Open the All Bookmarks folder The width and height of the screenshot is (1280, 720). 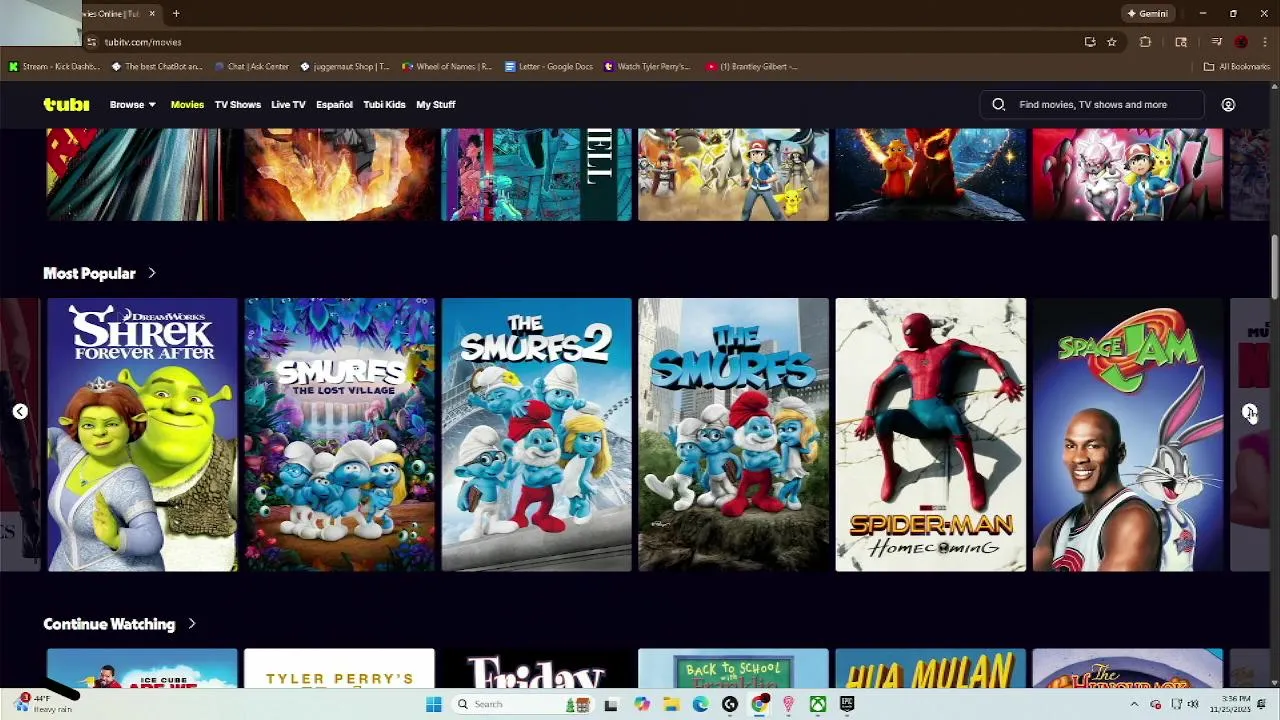click(x=1237, y=67)
